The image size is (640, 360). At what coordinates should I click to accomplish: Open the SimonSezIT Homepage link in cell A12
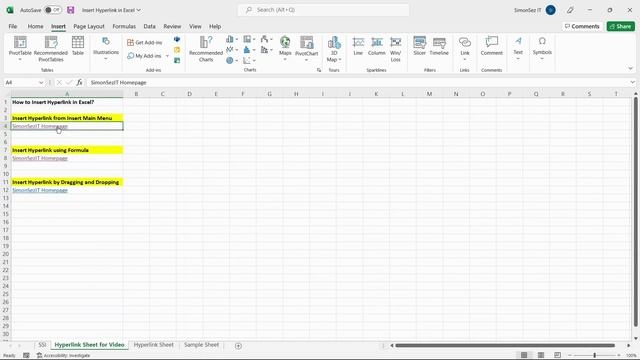pyautogui.click(x=40, y=190)
